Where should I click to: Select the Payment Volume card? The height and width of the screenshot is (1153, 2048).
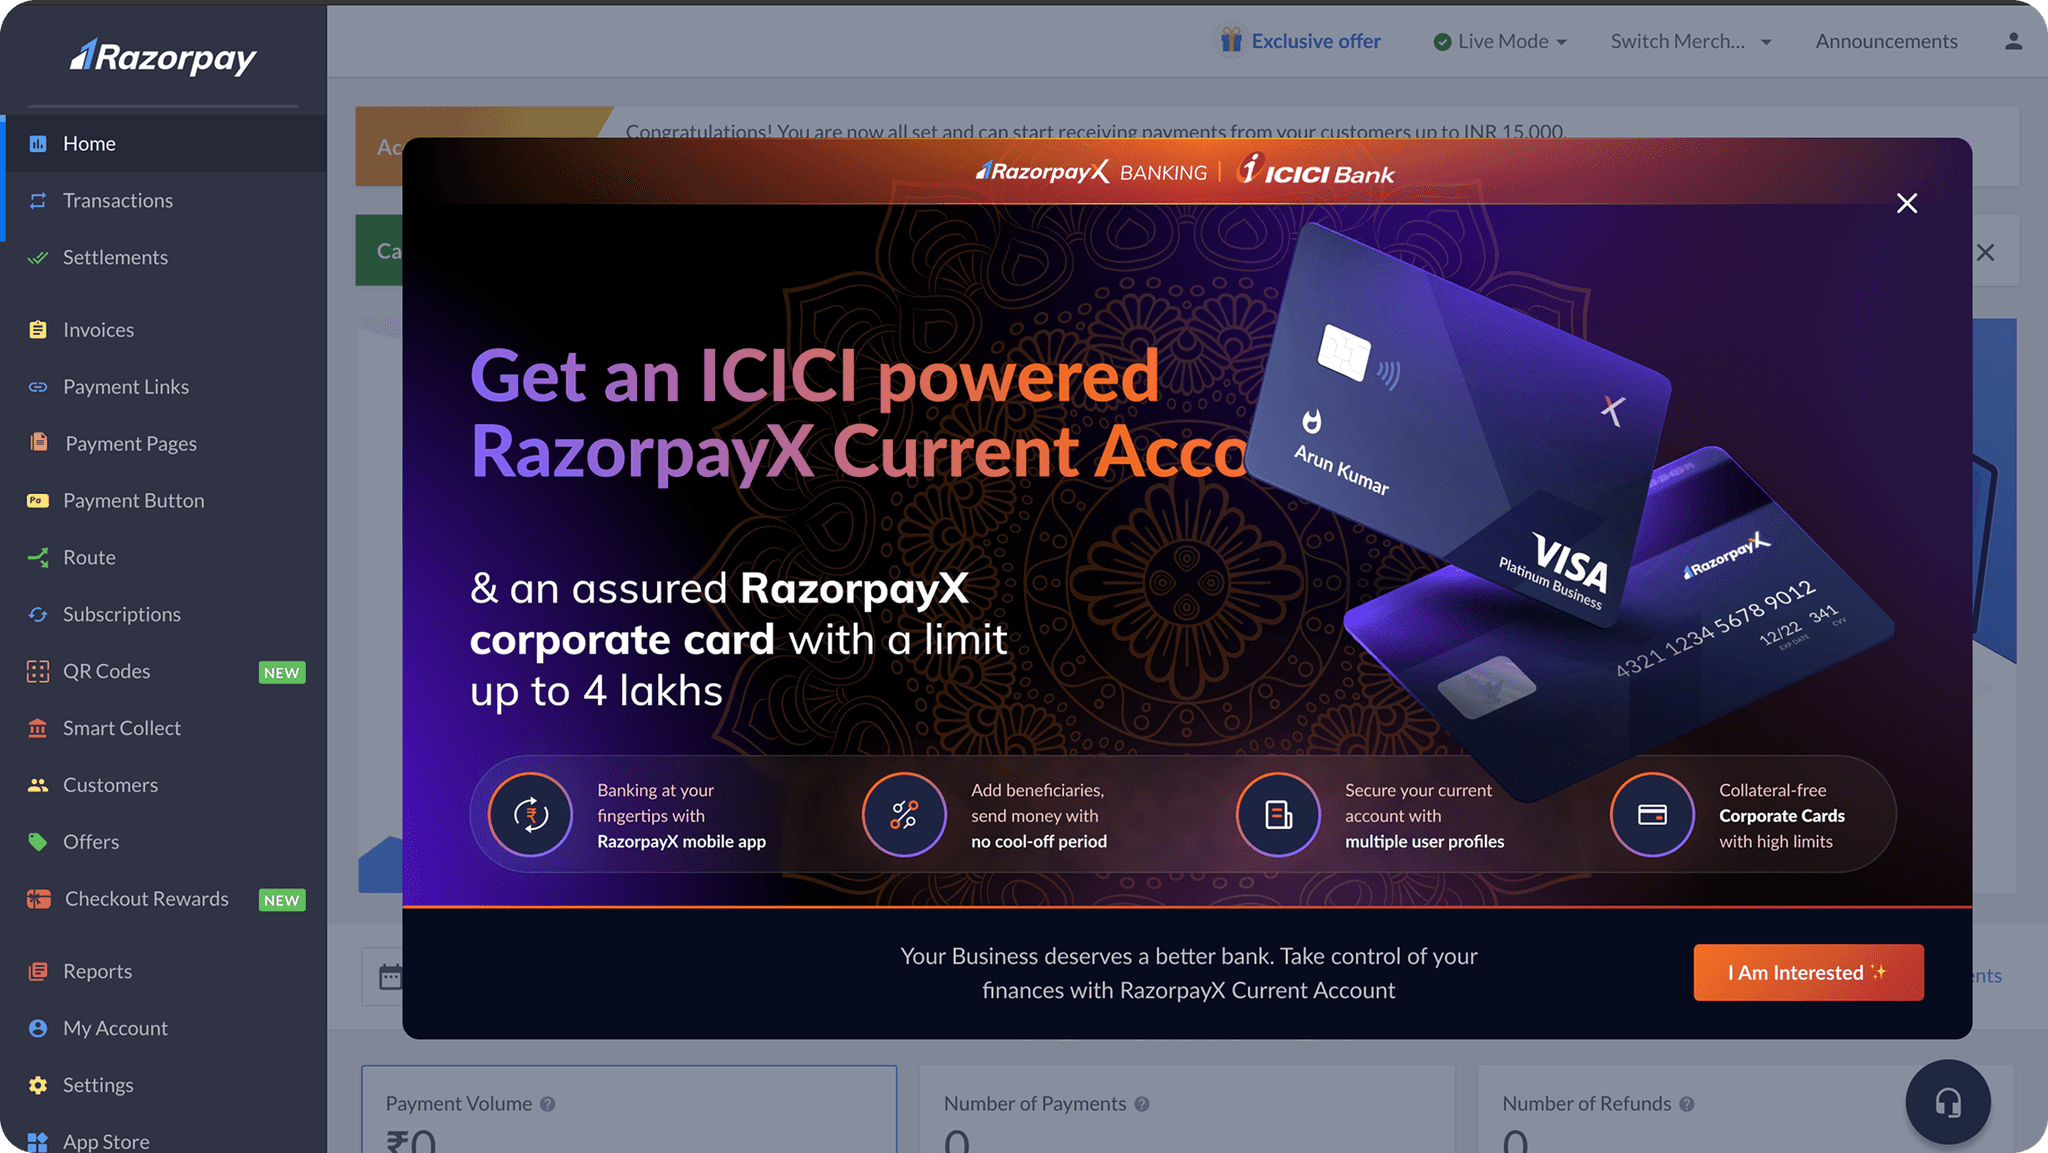(629, 1109)
